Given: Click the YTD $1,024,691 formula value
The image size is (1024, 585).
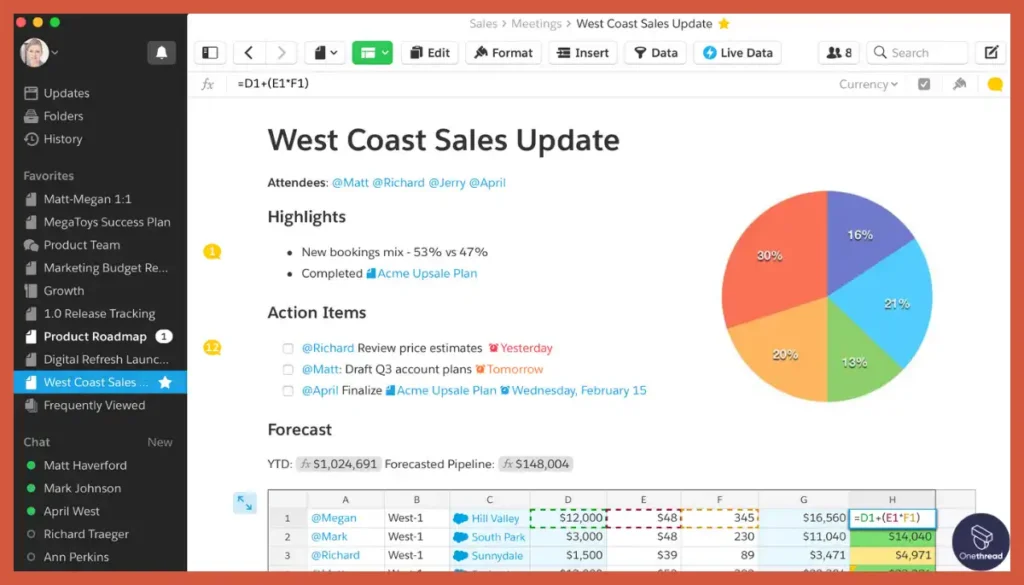Looking at the screenshot, I should [x=338, y=464].
